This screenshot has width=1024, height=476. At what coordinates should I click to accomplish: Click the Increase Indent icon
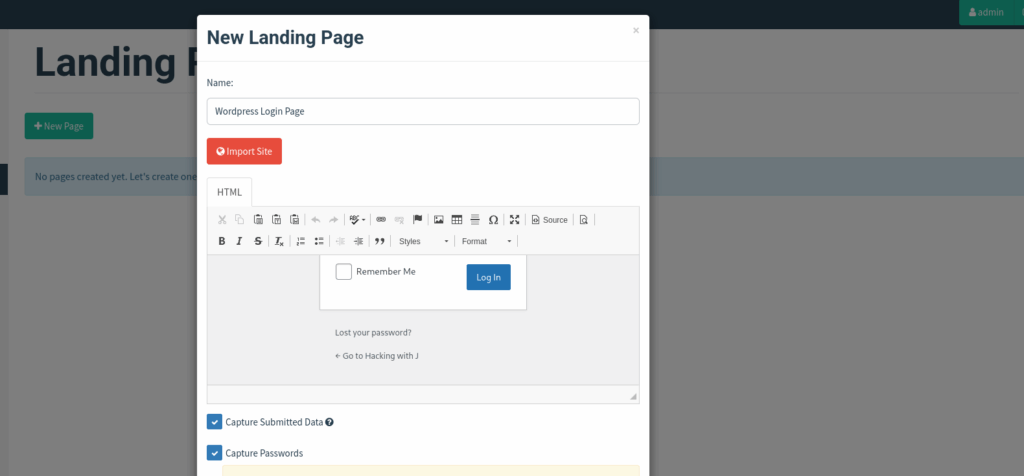[x=358, y=241]
